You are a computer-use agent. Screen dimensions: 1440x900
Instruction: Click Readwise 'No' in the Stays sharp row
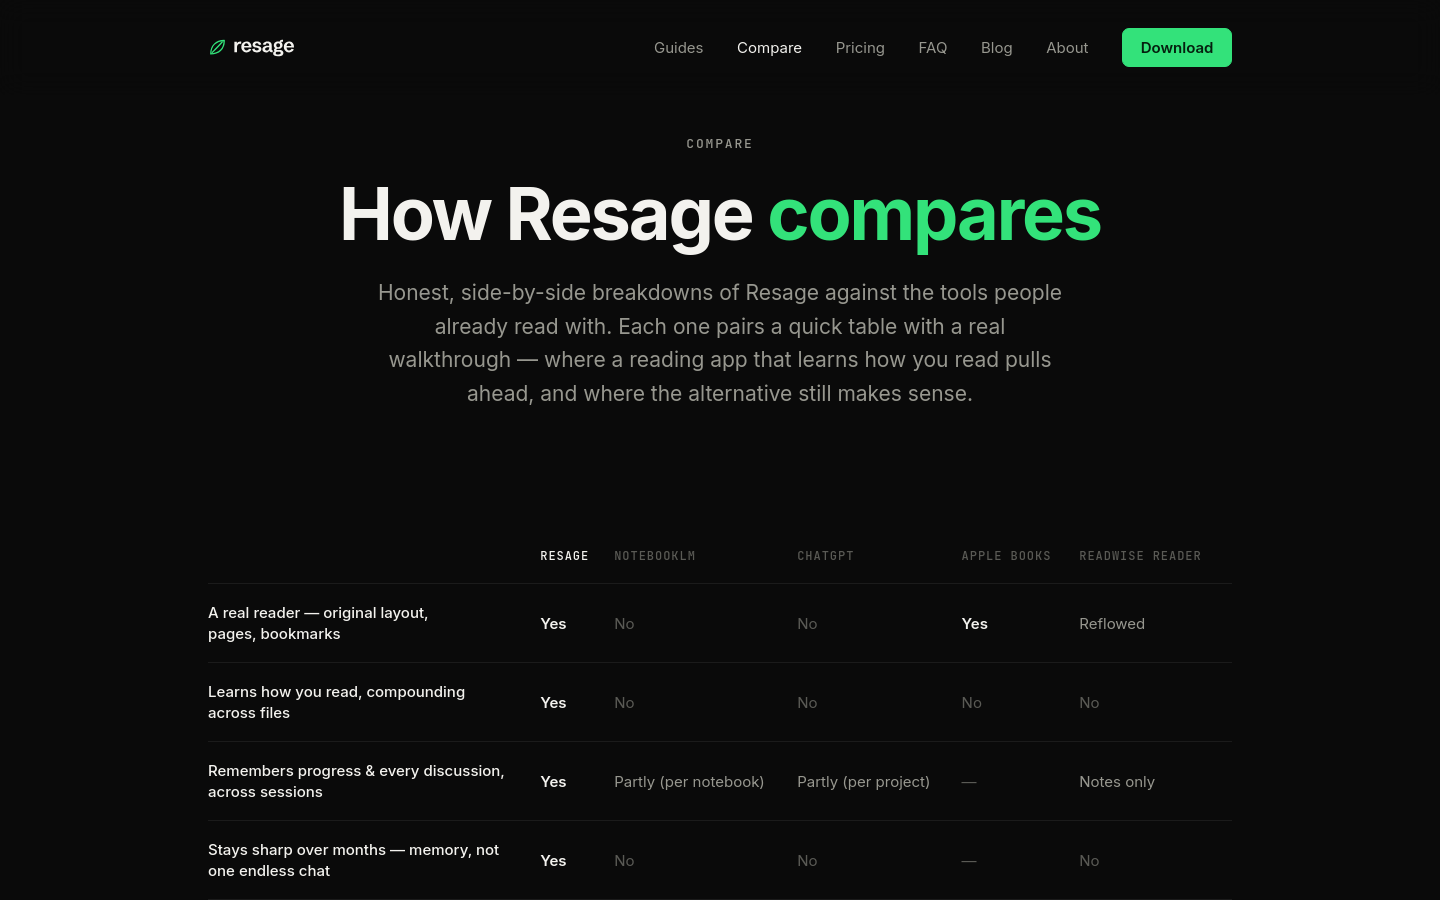1089,860
